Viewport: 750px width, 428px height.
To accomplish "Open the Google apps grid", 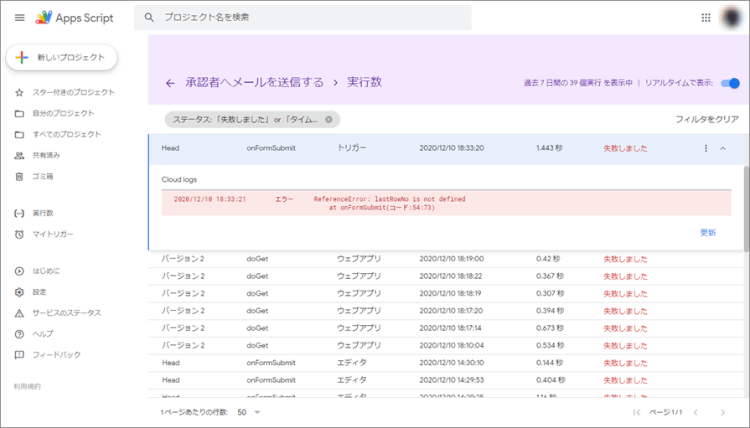I will (x=706, y=17).
